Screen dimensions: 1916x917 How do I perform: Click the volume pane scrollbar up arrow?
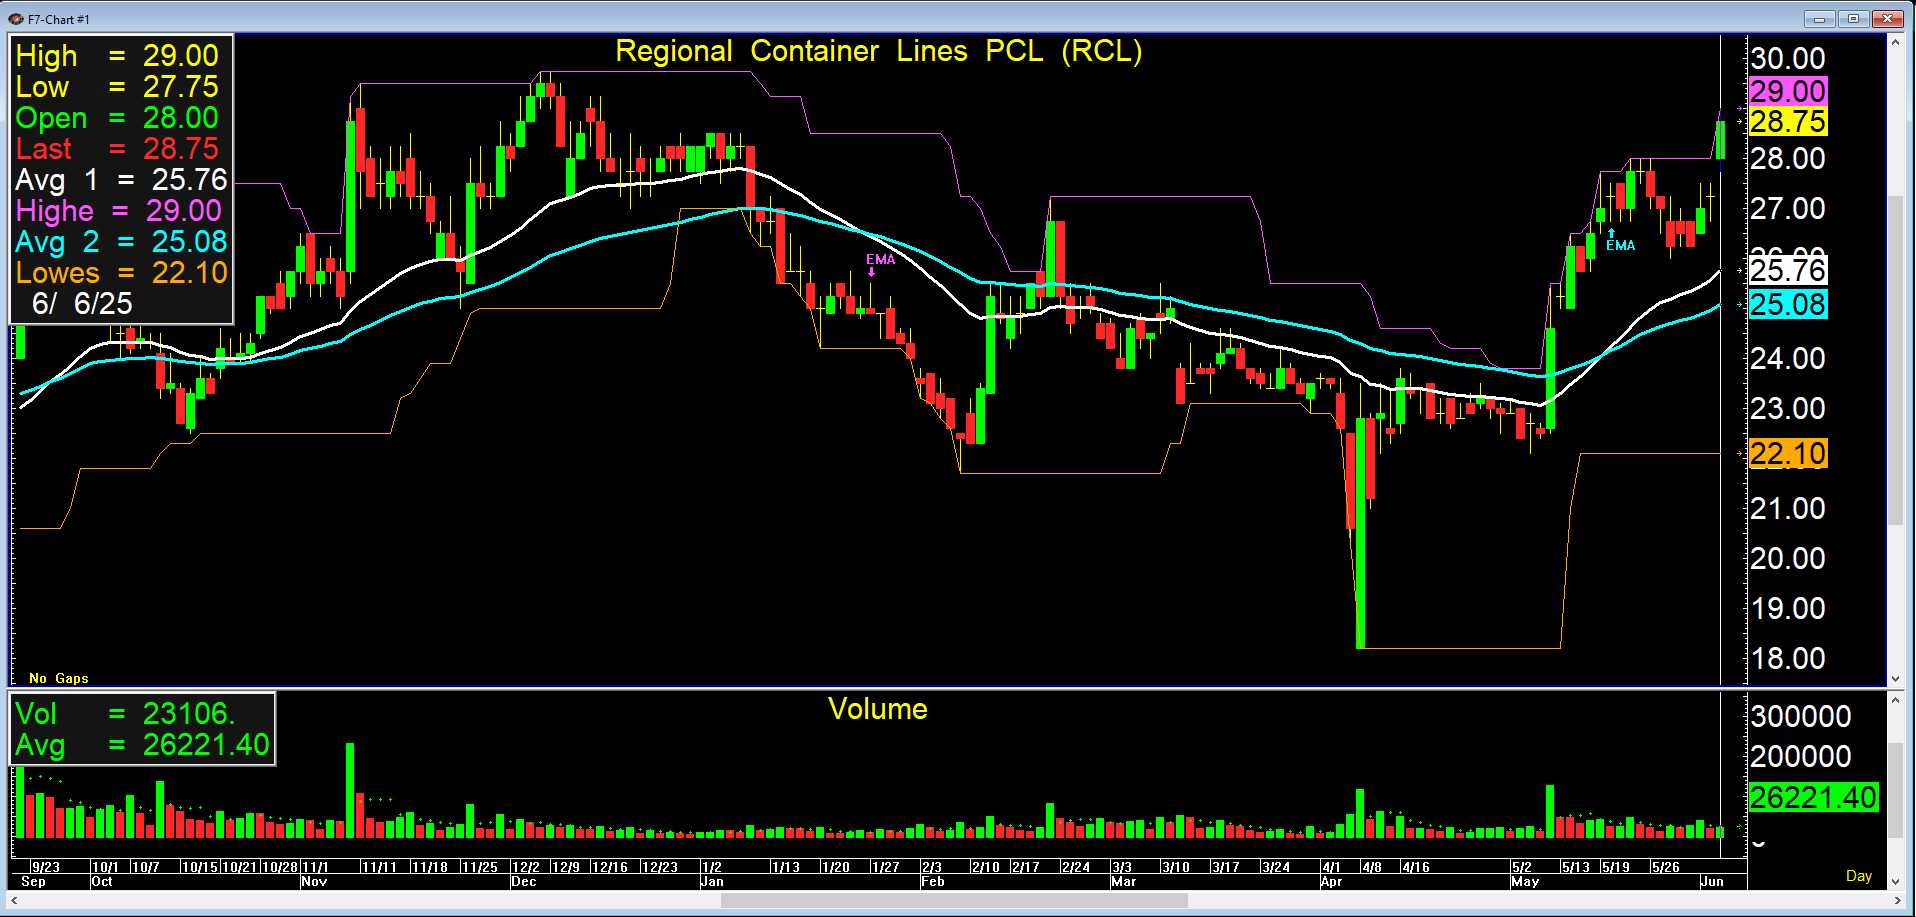(1895, 700)
